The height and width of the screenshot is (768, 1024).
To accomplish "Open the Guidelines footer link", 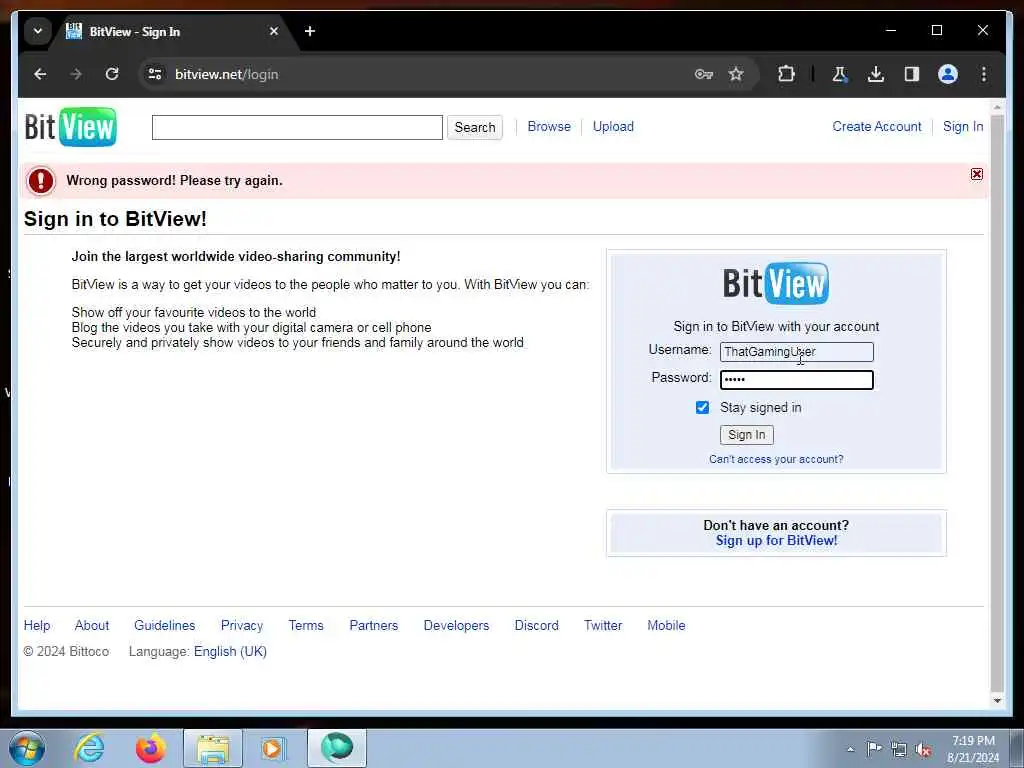I will 165,626.
